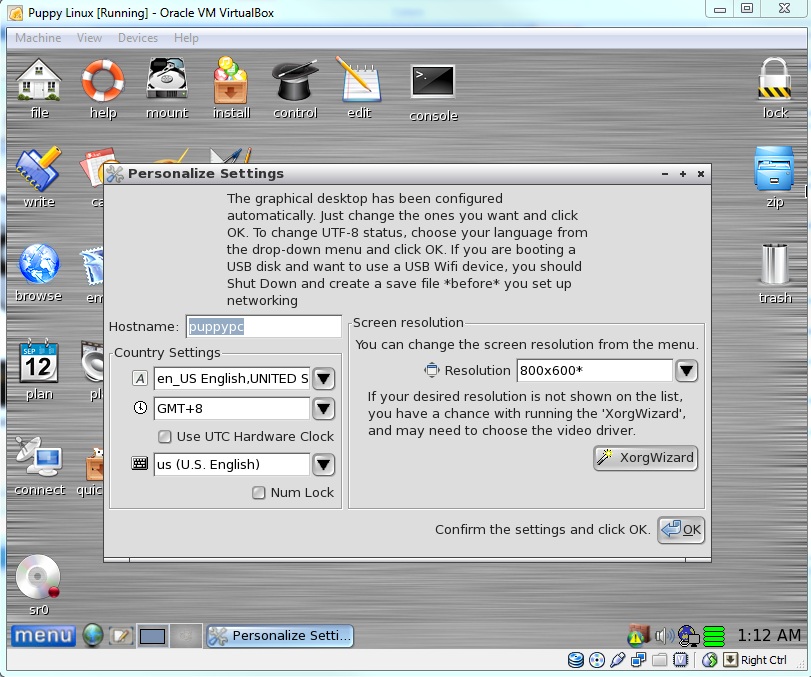Launch the edit notepad desktop icon

point(359,79)
